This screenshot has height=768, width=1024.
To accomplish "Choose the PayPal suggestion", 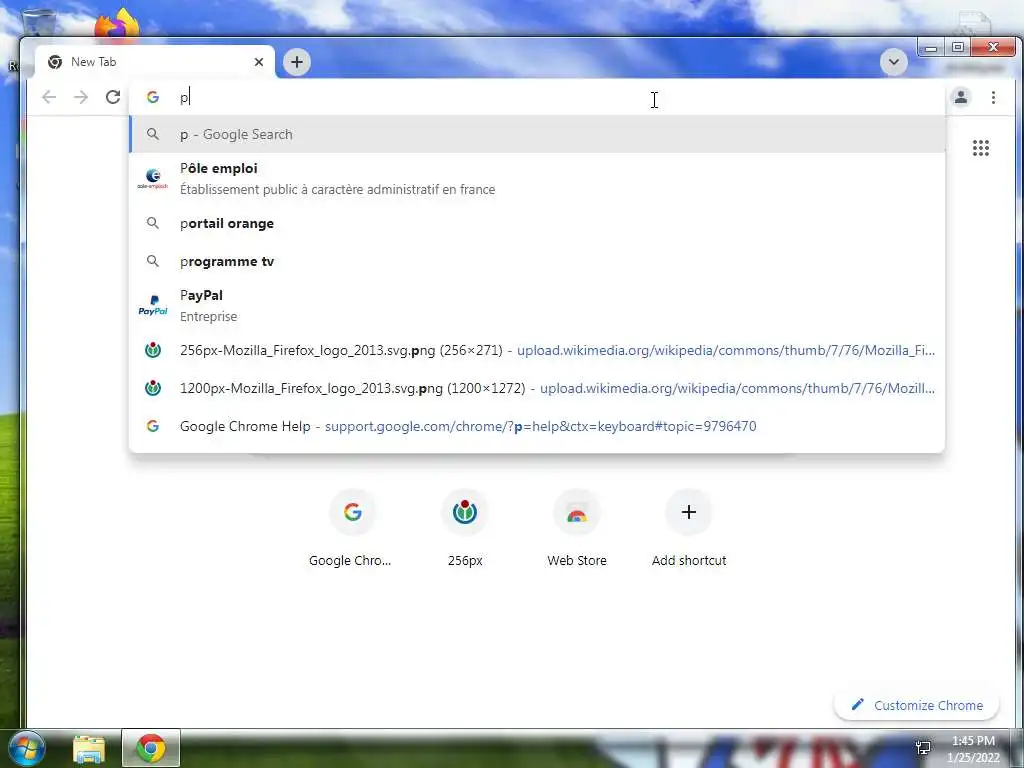I will (x=537, y=305).
